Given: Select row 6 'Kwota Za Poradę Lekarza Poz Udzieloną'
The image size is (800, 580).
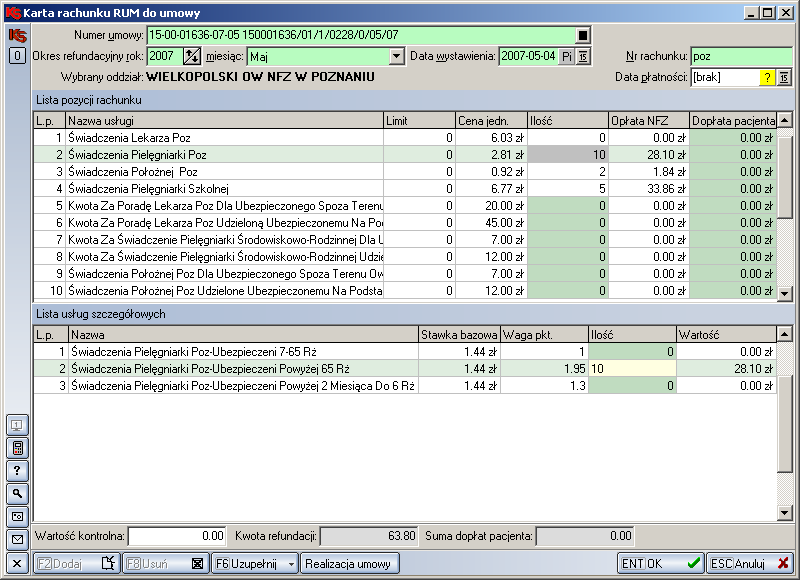Looking at the screenshot, I should coord(405,223).
